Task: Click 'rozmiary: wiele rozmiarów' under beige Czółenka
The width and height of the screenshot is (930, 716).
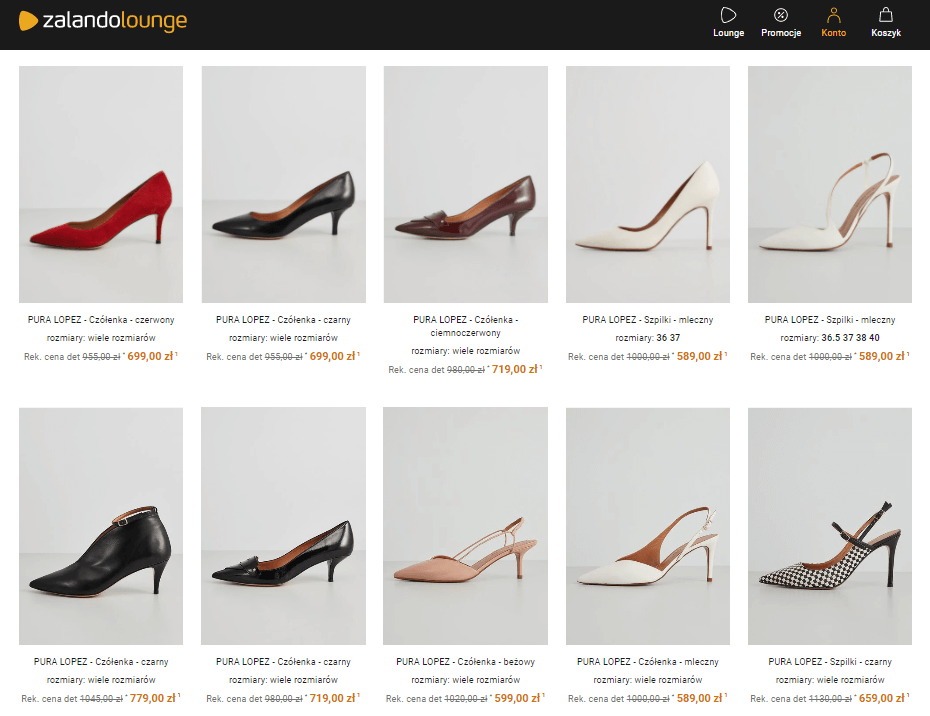Action: click(x=465, y=679)
